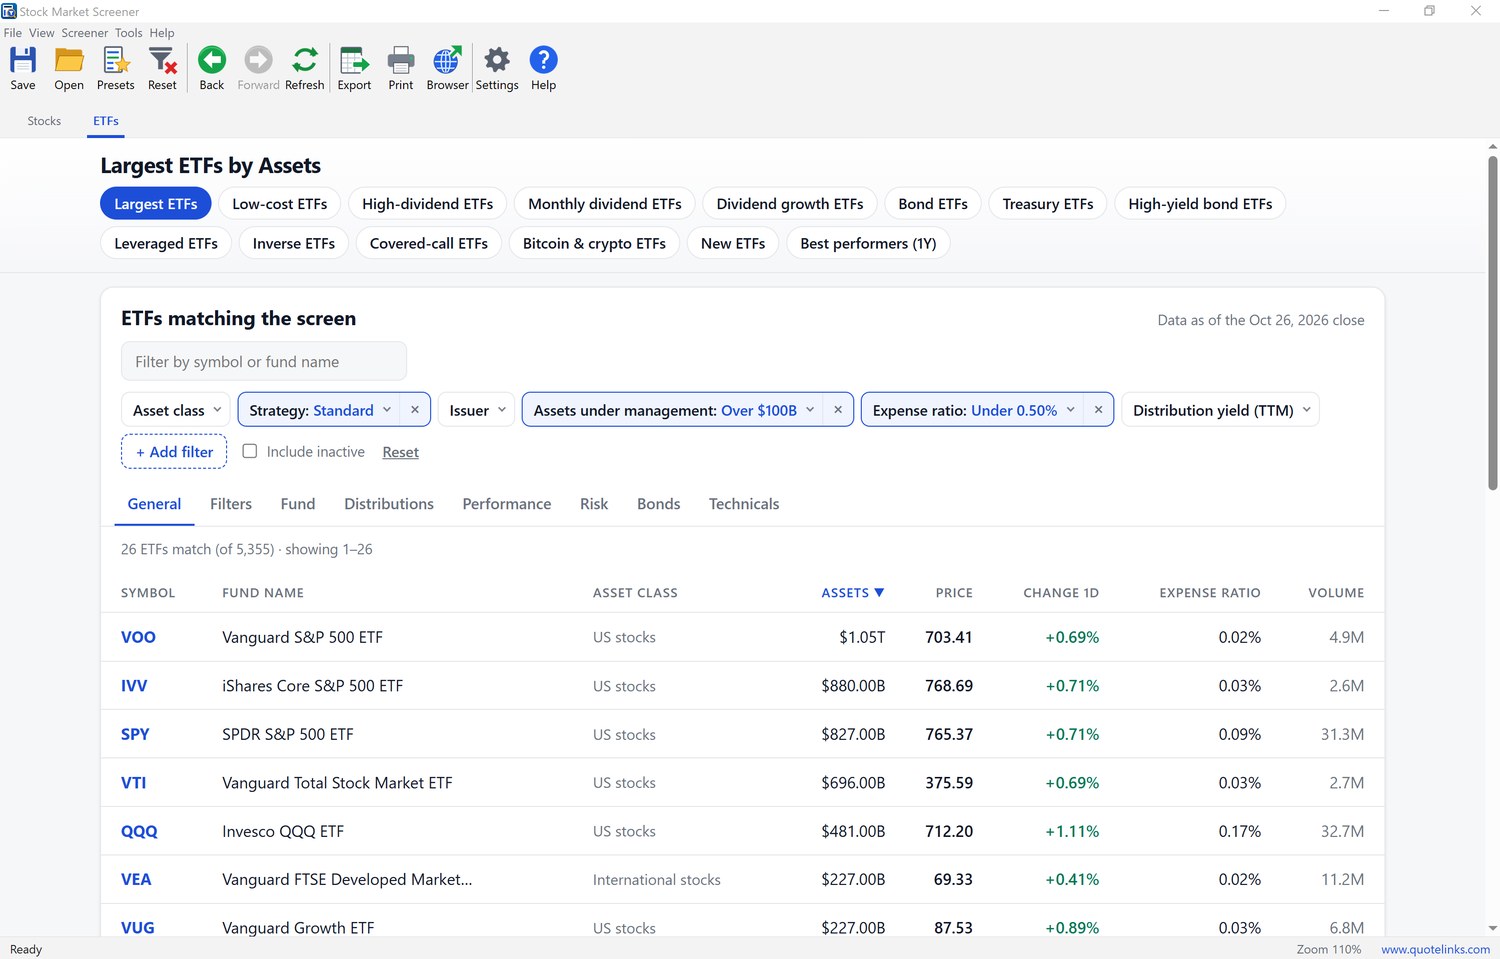Click the Reset link beside Include inactive
The image size is (1500, 959).
(x=400, y=452)
